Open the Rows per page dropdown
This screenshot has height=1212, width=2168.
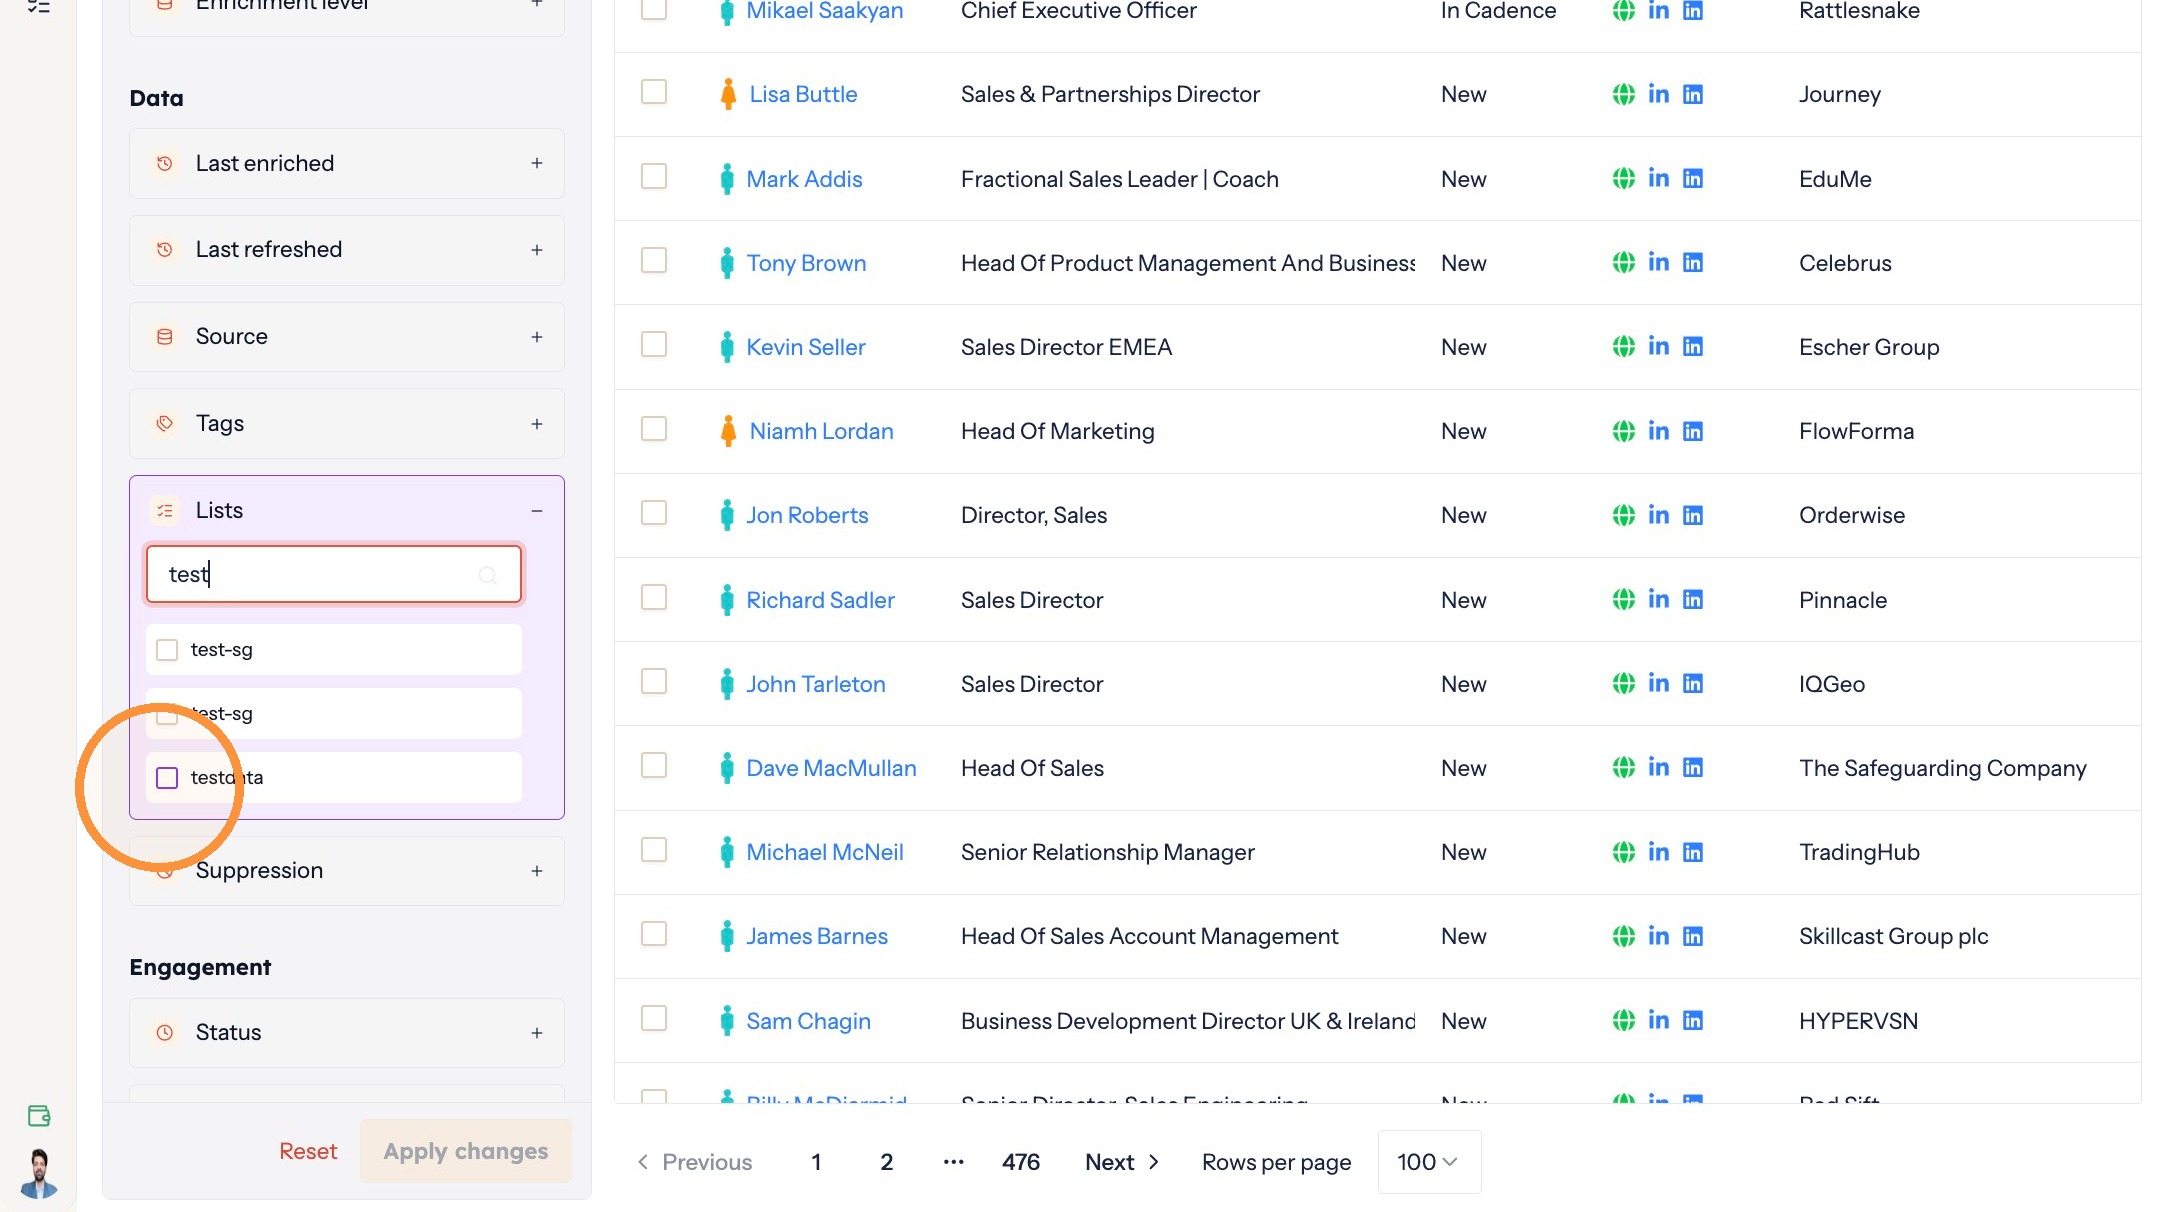coord(1429,1162)
